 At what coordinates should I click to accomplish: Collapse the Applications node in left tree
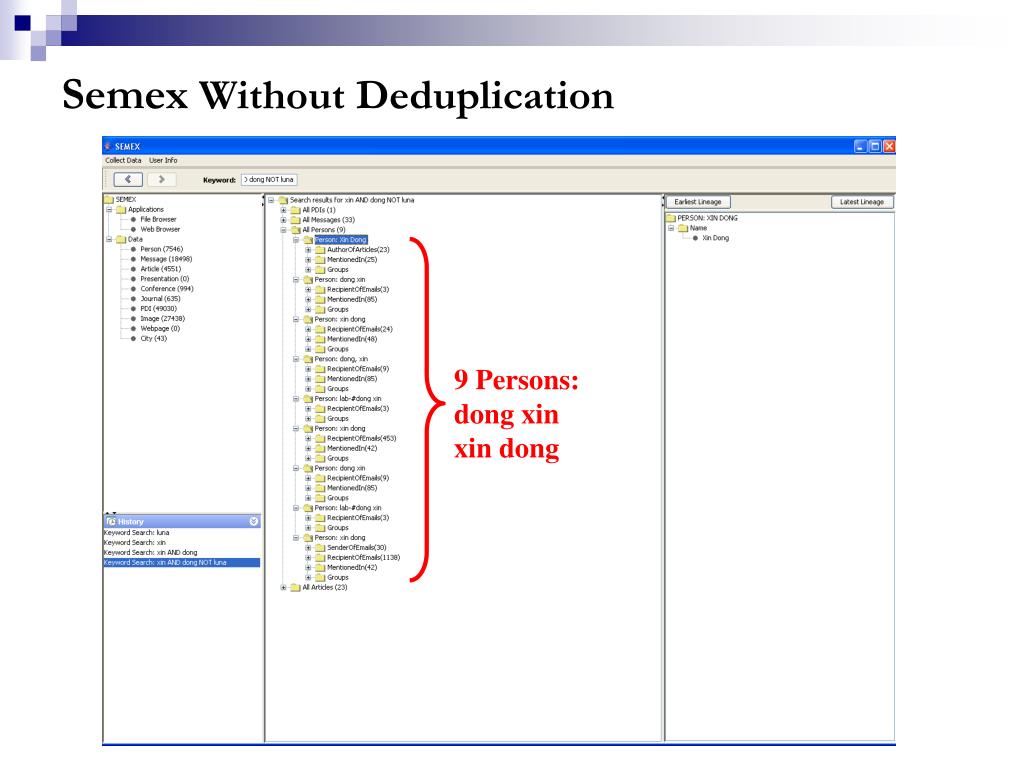coord(109,210)
